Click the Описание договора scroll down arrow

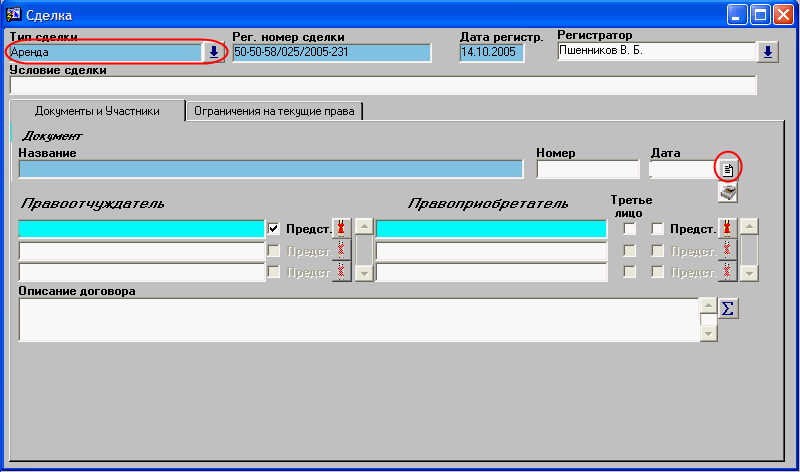click(708, 334)
